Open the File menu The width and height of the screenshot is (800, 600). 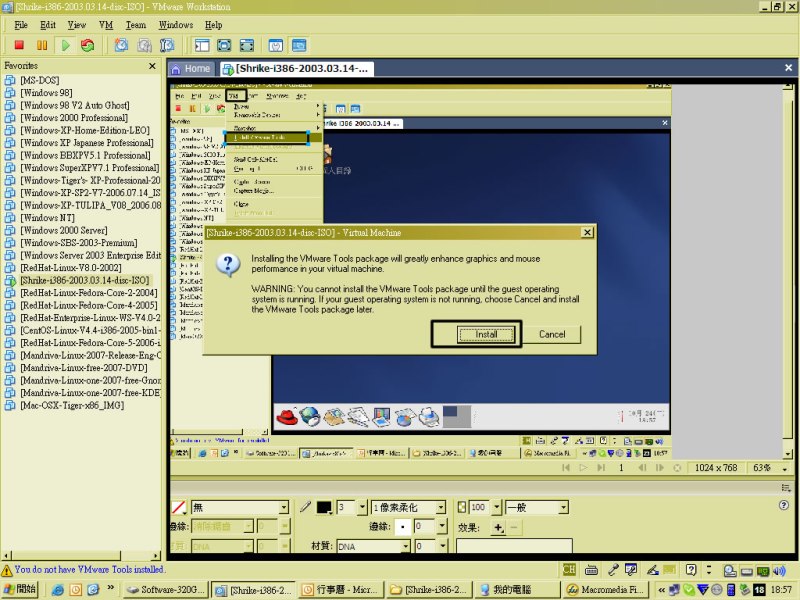(21, 25)
